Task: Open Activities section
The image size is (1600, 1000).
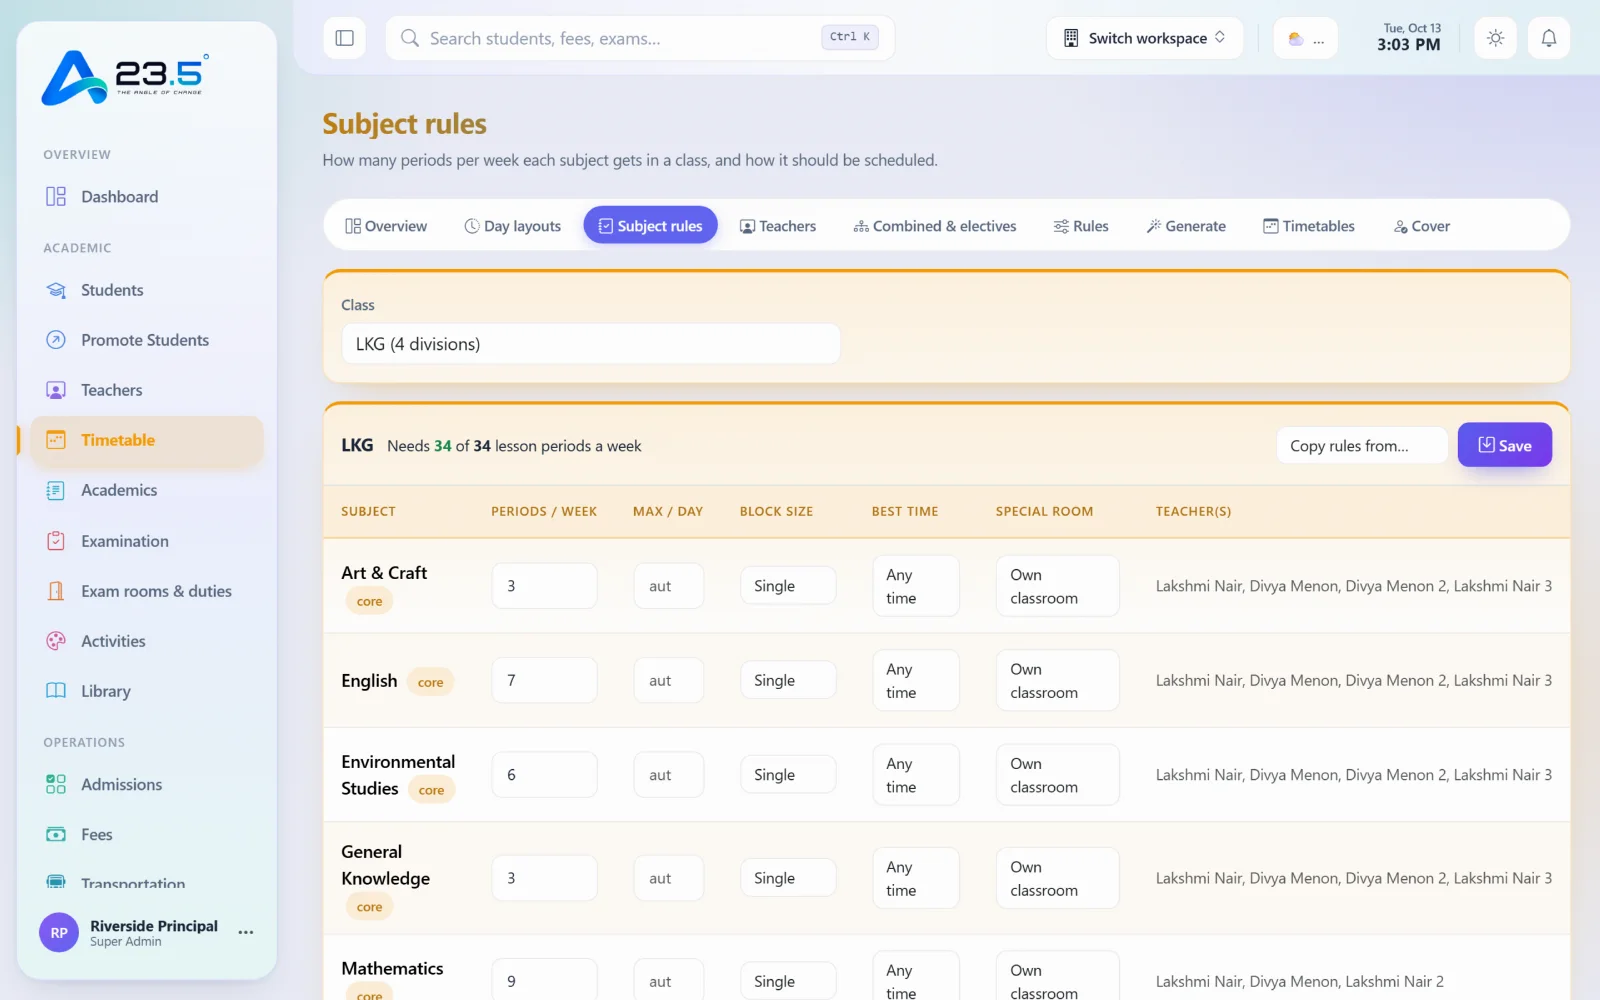Action: pyautogui.click(x=147, y=641)
